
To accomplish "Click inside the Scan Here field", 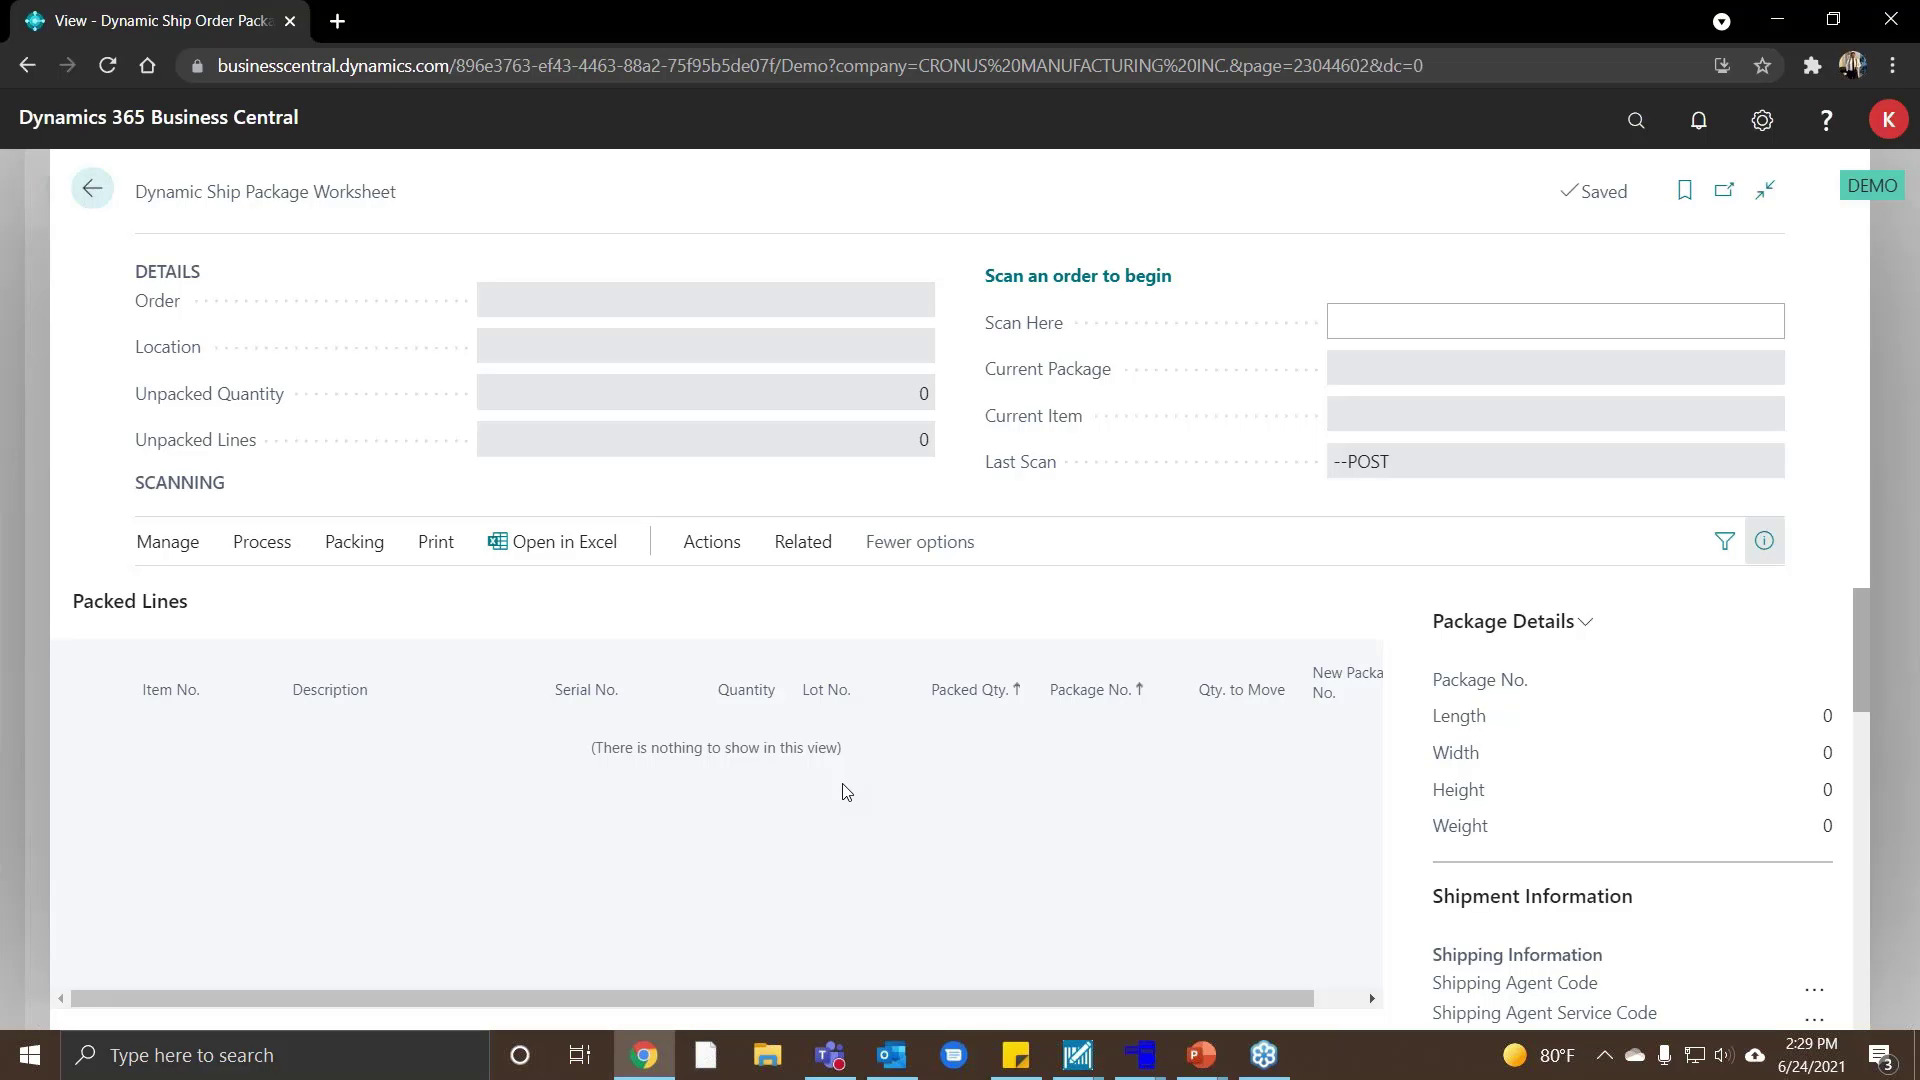I will [x=1554, y=321].
